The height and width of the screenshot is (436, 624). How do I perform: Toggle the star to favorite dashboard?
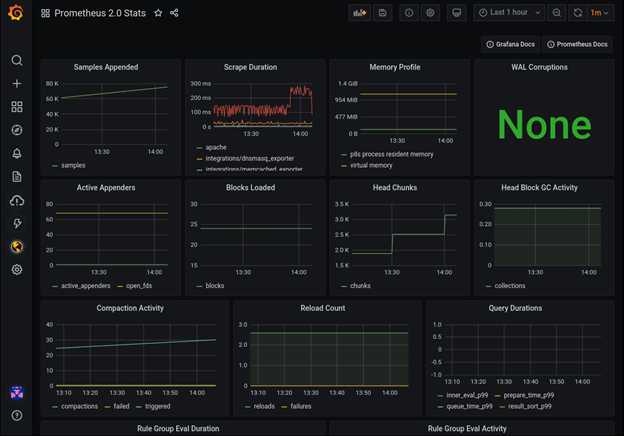[158, 13]
